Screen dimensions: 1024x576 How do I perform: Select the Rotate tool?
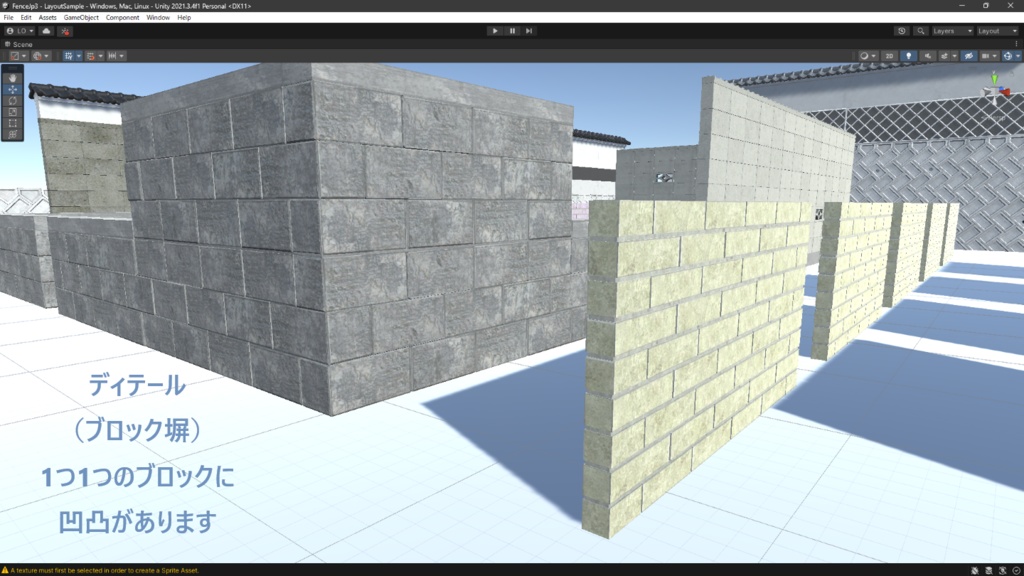(x=12, y=101)
